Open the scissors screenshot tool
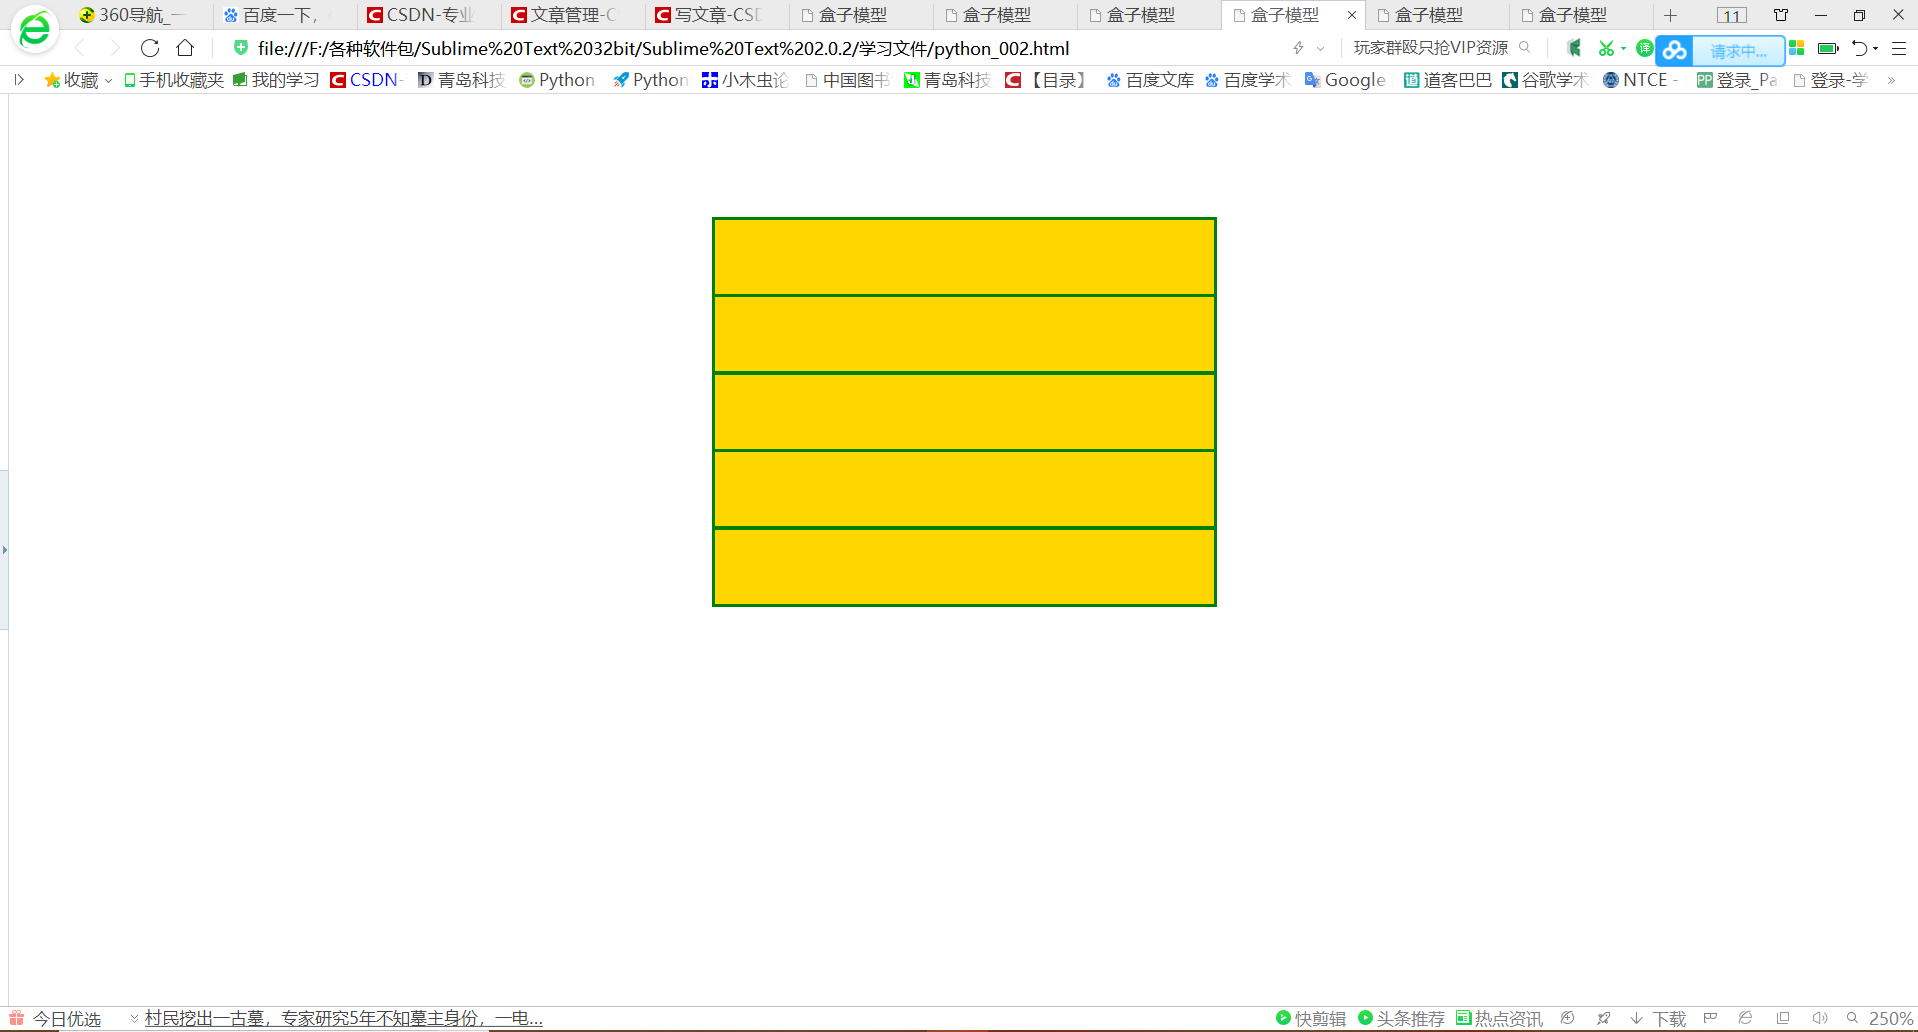The image size is (1918, 1032). 1606,48
